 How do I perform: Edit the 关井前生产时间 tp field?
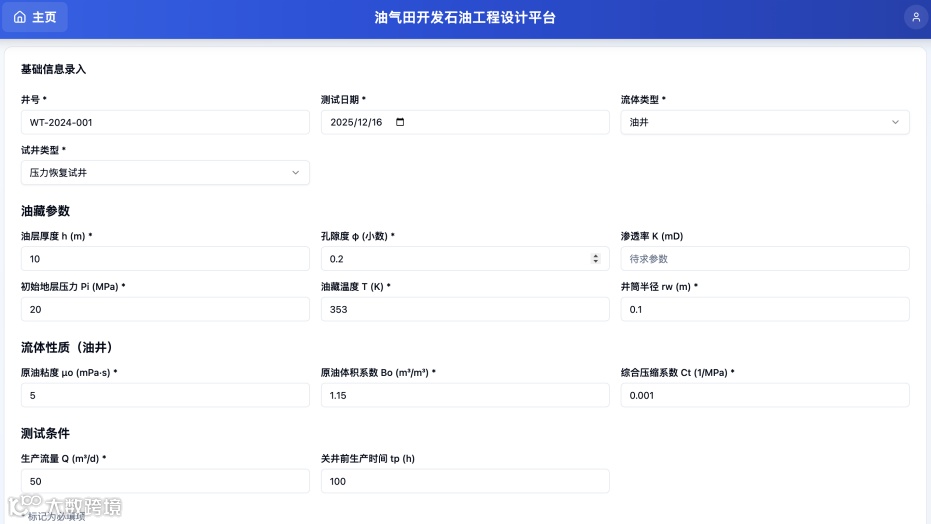point(465,481)
